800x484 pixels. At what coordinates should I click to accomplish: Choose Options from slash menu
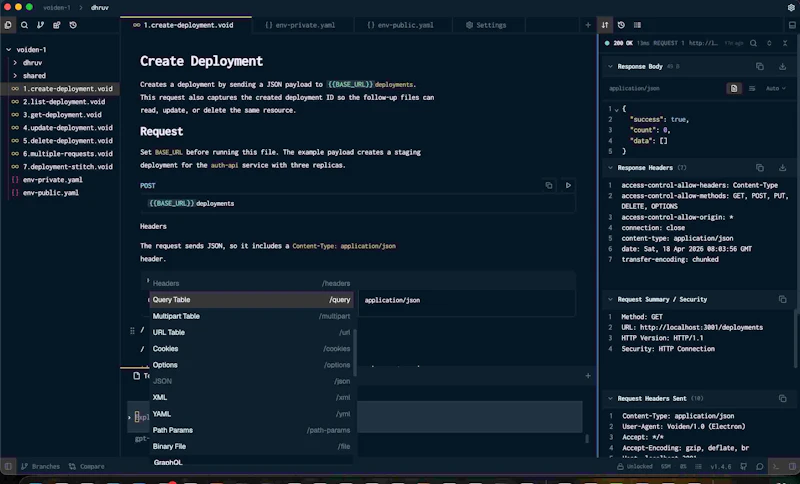252,365
